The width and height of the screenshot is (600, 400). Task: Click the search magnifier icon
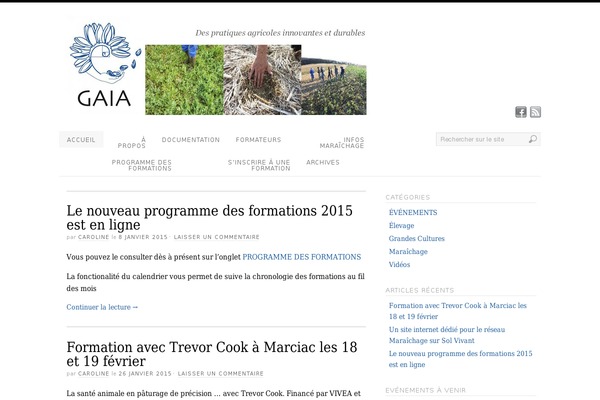pyautogui.click(x=532, y=140)
